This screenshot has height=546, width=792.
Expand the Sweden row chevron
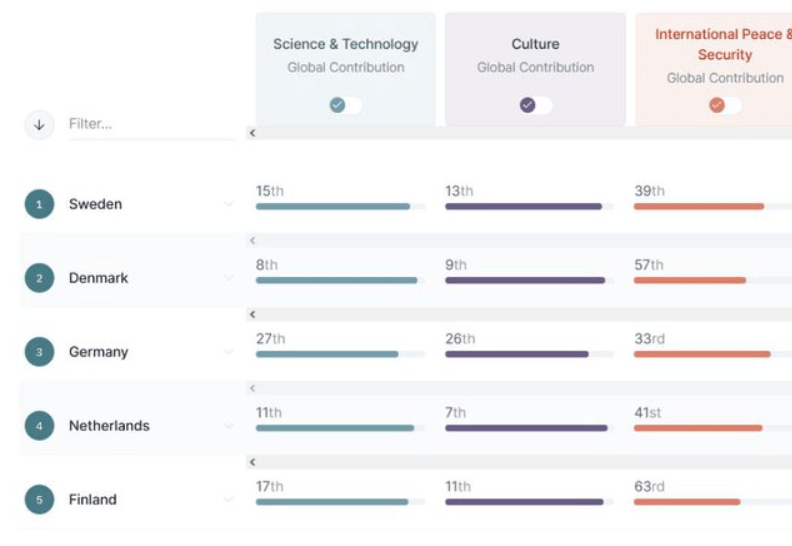[228, 204]
